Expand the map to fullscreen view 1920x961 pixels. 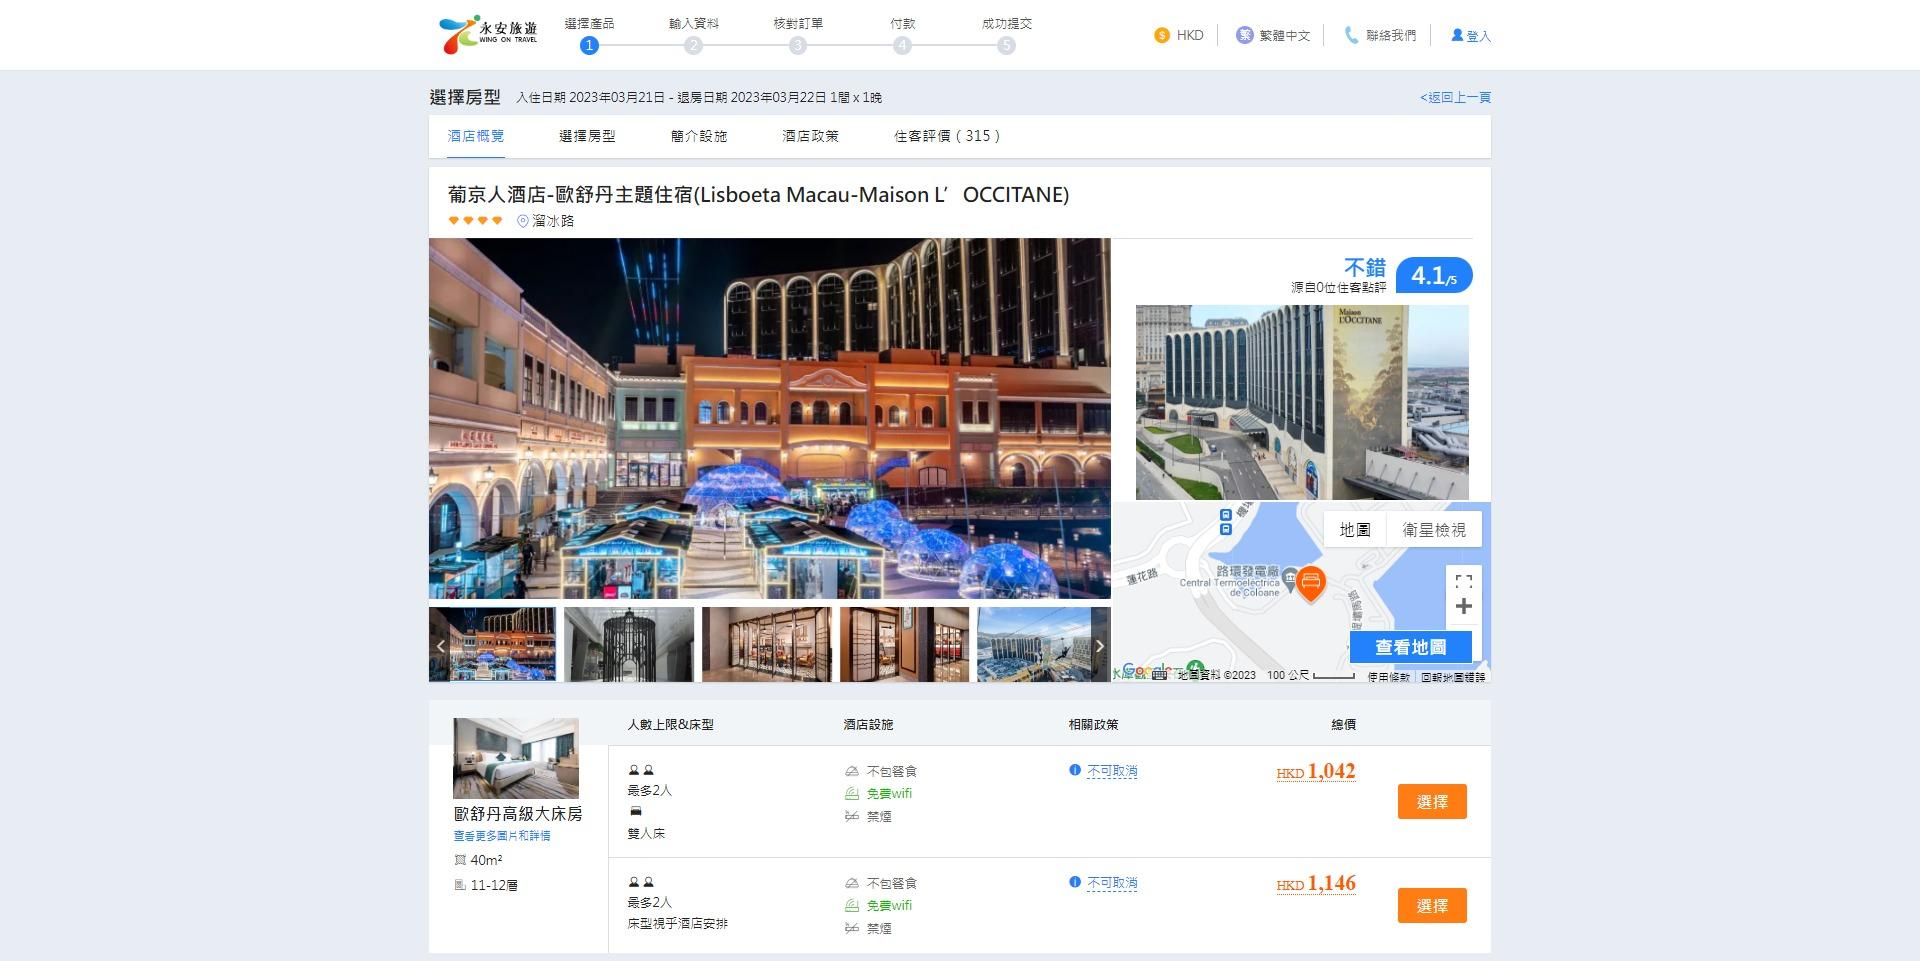click(x=1464, y=580)
